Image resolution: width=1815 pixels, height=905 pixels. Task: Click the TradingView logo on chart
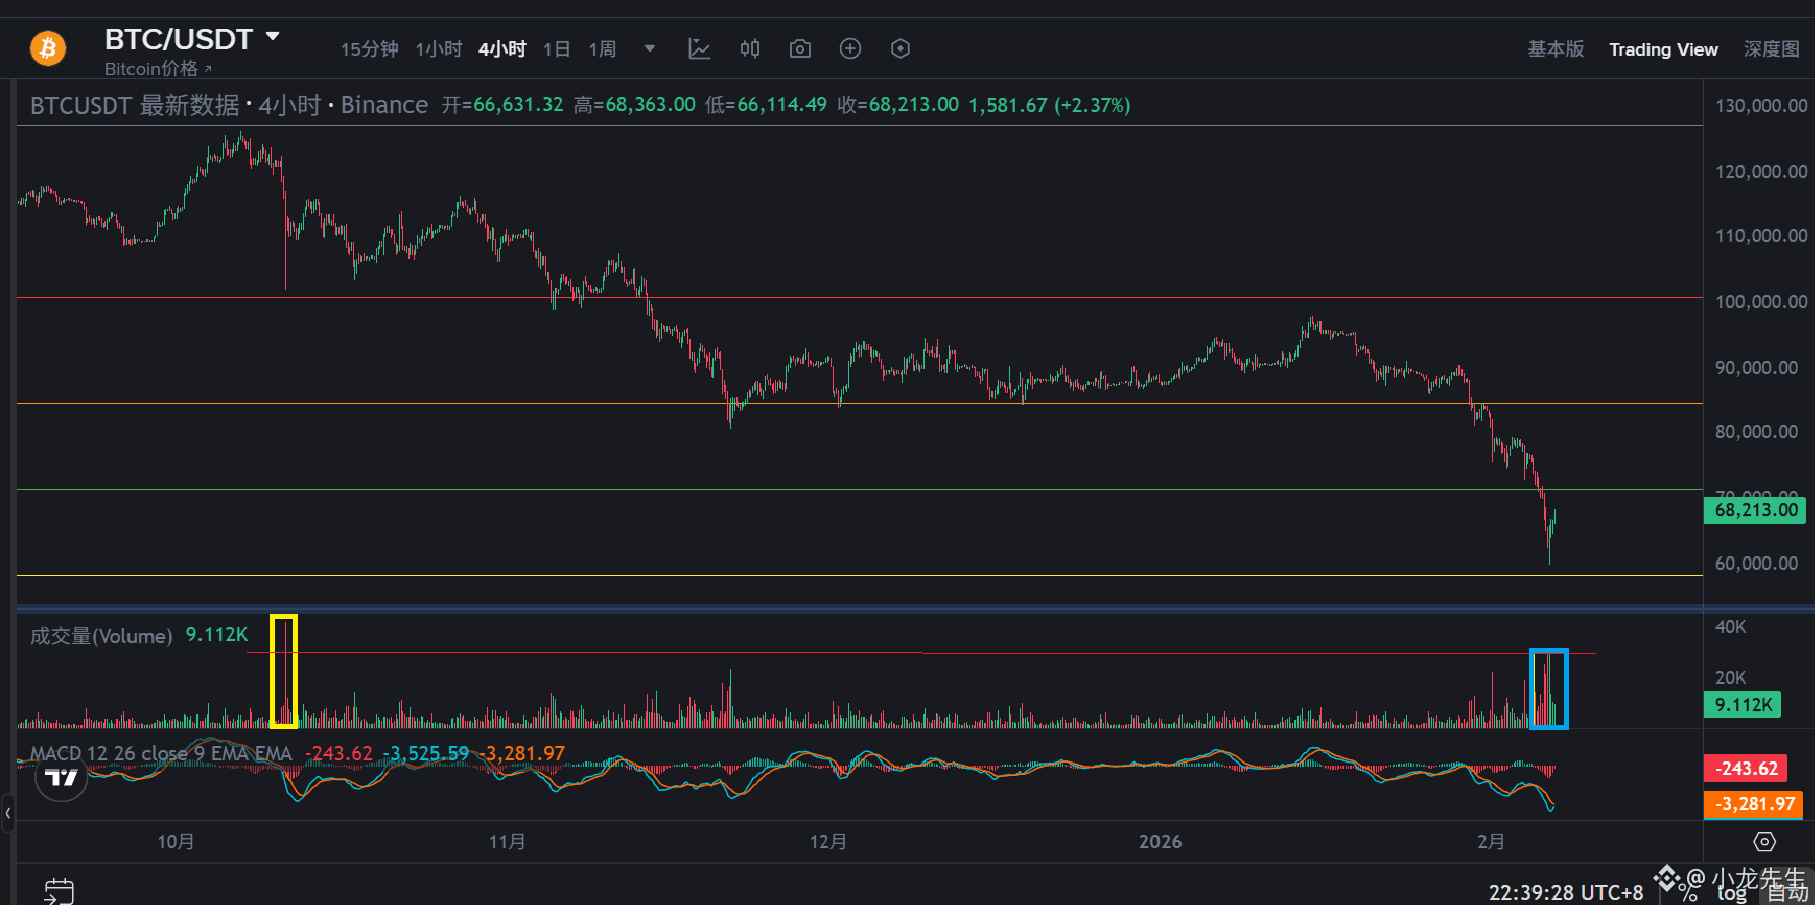click(61, 777)
